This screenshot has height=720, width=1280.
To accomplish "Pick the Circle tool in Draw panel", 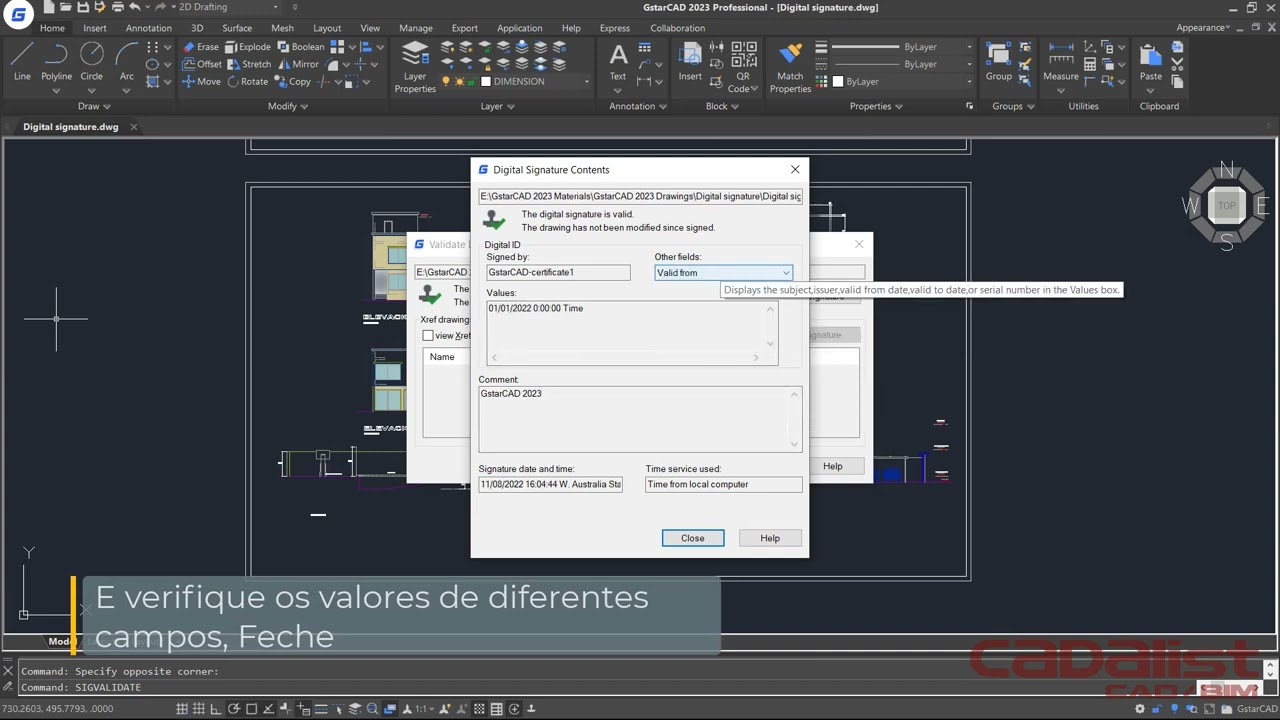I will coord(91,62).
